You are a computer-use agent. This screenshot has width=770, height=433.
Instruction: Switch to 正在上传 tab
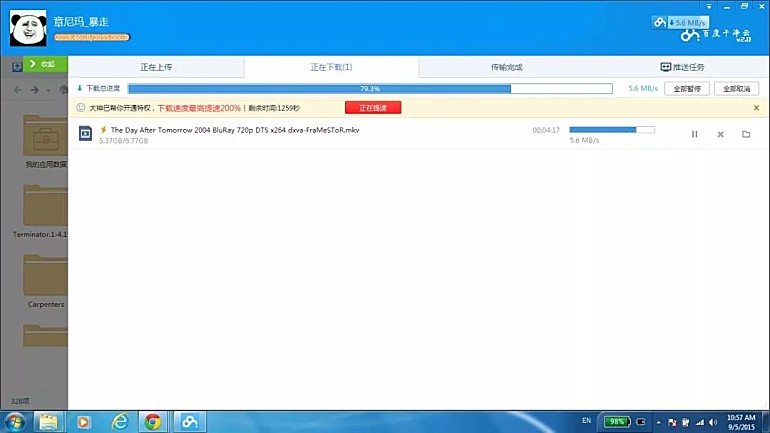156,67
